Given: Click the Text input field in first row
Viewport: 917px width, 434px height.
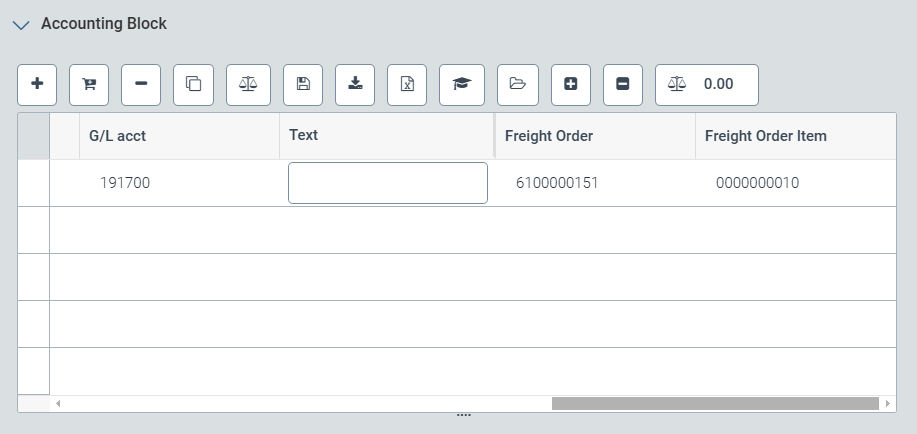Looking at the screenshot, I should pyautogui.click(x=387, y=183).
